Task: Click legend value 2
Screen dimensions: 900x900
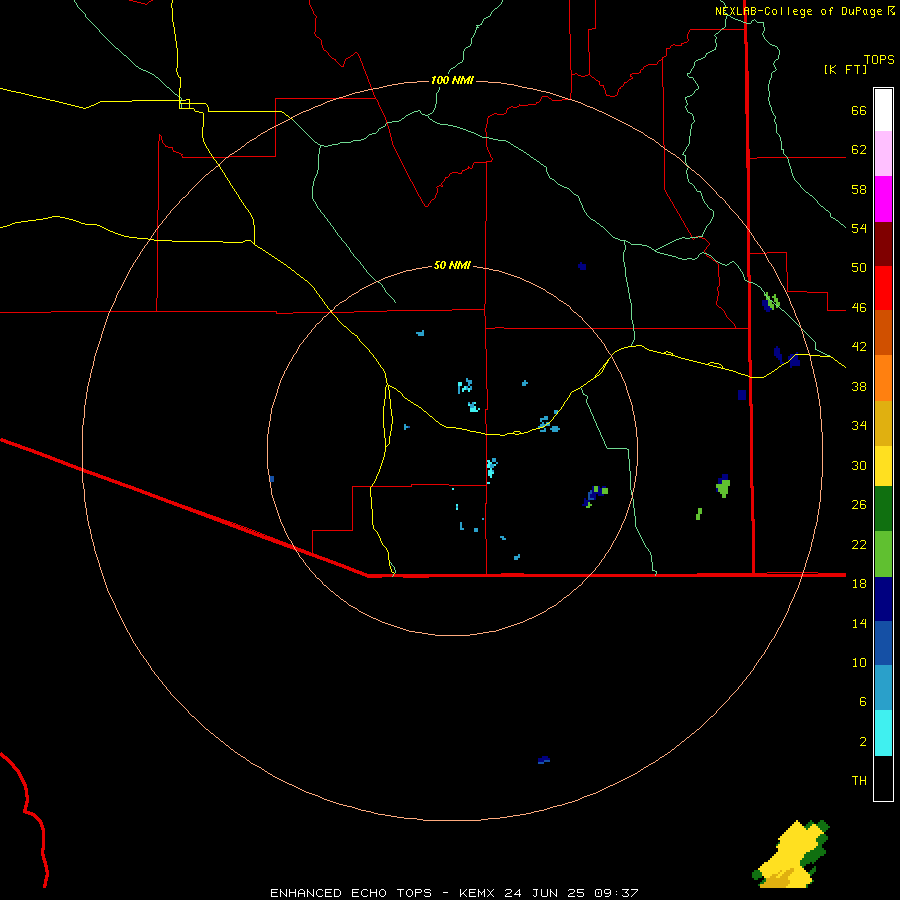Action: [x=863, y=741]
